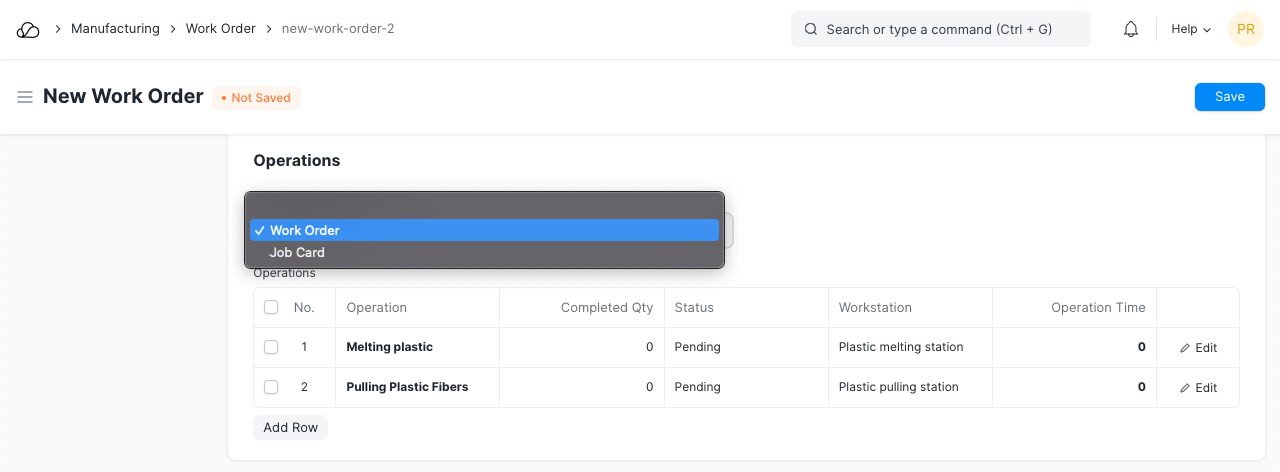Toggle sidebar with hamburger menu icon
The image size is (1280, 472).
pyautogui.click(x=25, y=97)
